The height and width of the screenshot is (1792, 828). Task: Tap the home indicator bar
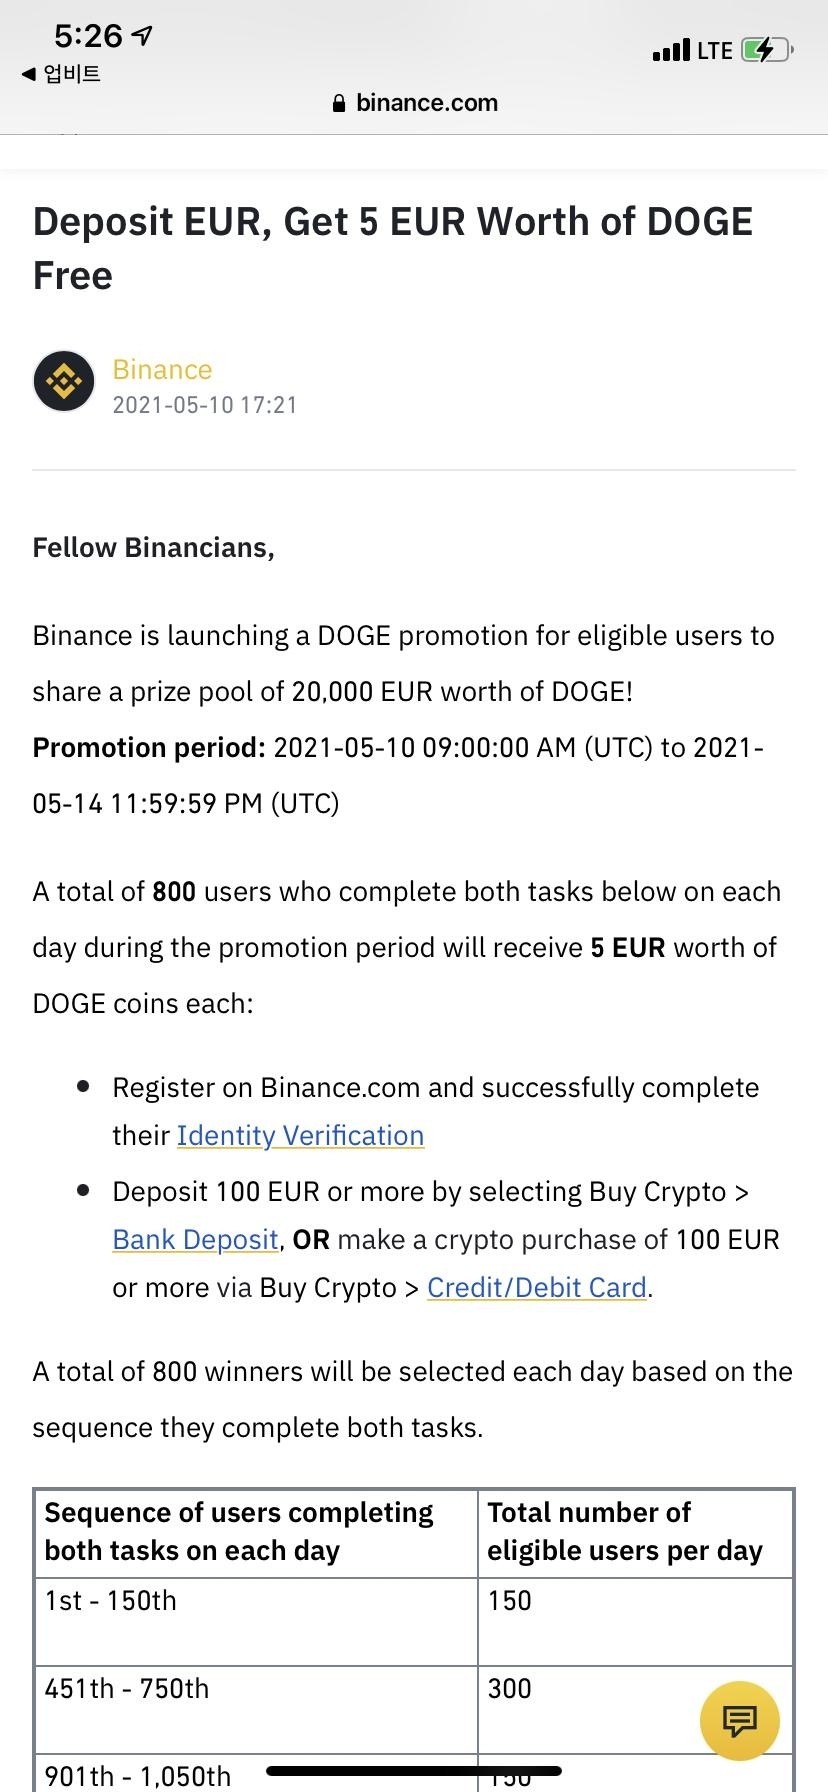coord(414,1771)
